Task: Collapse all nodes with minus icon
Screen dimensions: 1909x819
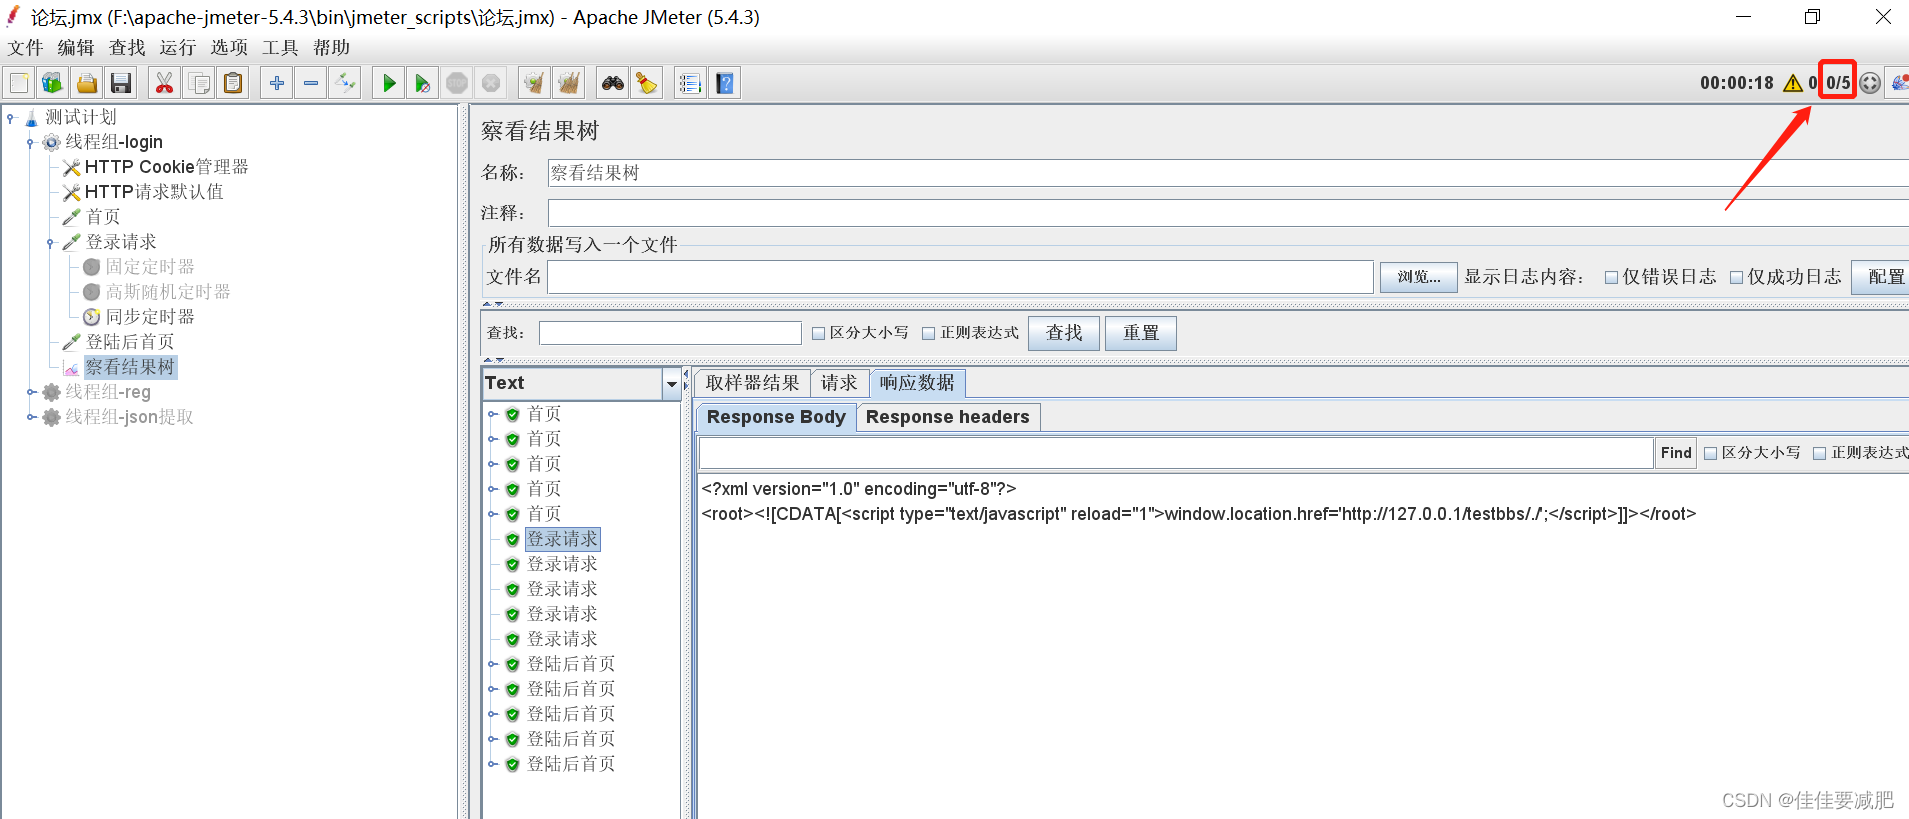Action: (311, 83)
